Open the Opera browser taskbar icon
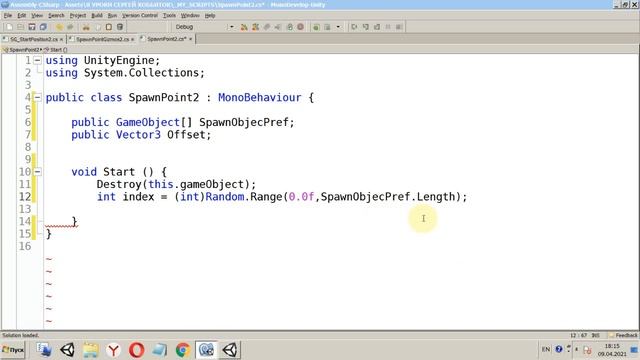The height and width of the screenshot is (360, 640). tap(136, 350)
